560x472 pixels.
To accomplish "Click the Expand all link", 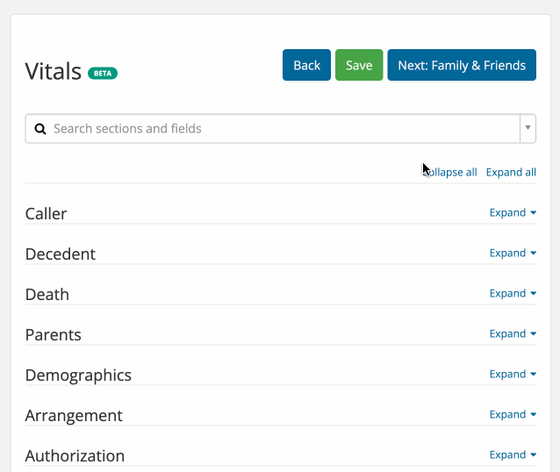I will click(x=511, y=172).
